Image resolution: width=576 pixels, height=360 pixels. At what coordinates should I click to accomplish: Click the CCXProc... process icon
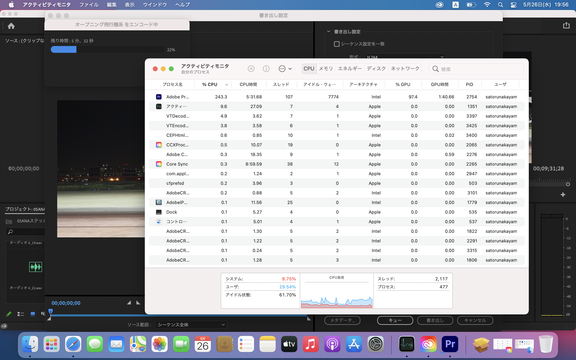[x=159, y=145]
